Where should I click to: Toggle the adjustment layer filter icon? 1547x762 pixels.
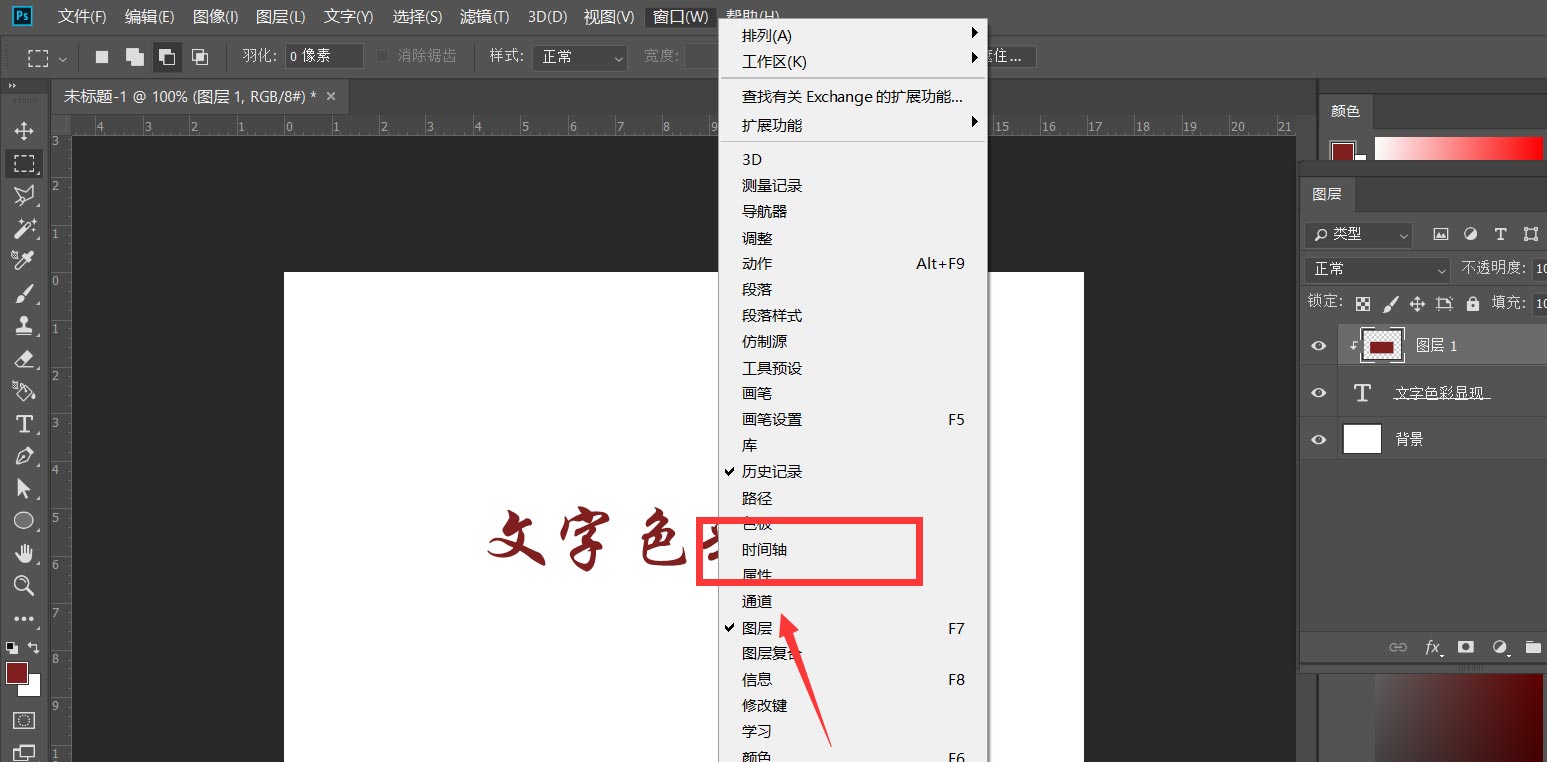point(1470,234)
